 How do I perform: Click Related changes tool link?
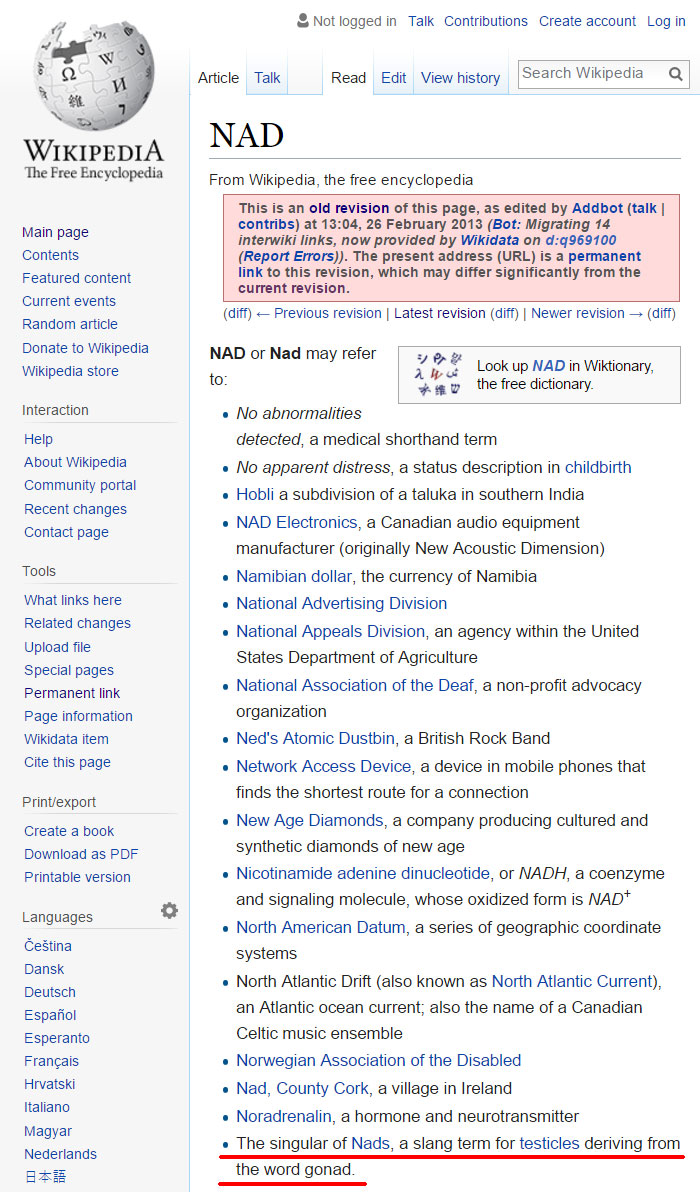[77, 623]
